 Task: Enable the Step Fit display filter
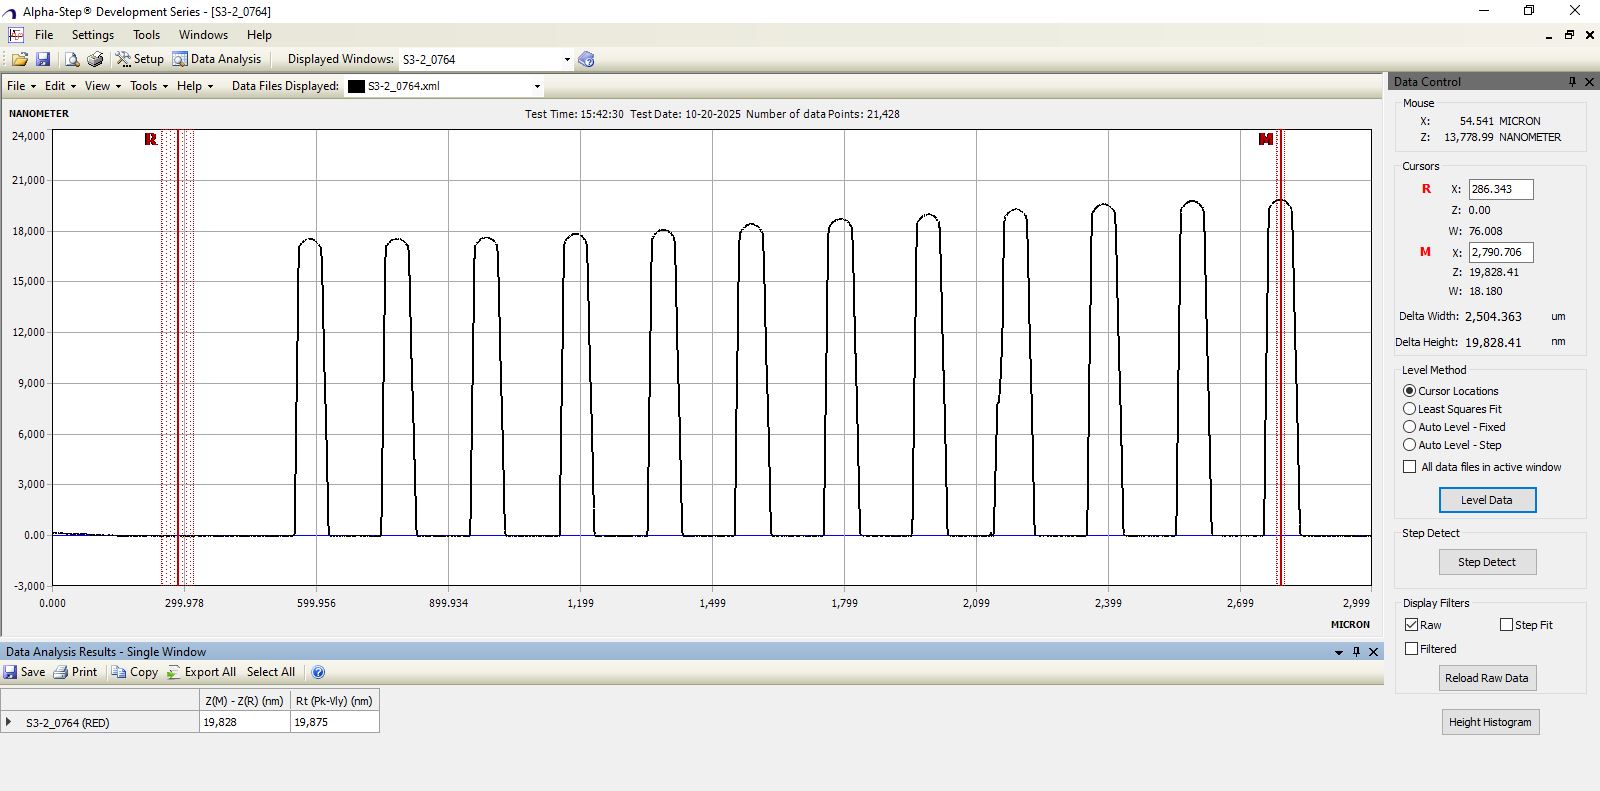pyautogui.click(x=1506, y=625)
